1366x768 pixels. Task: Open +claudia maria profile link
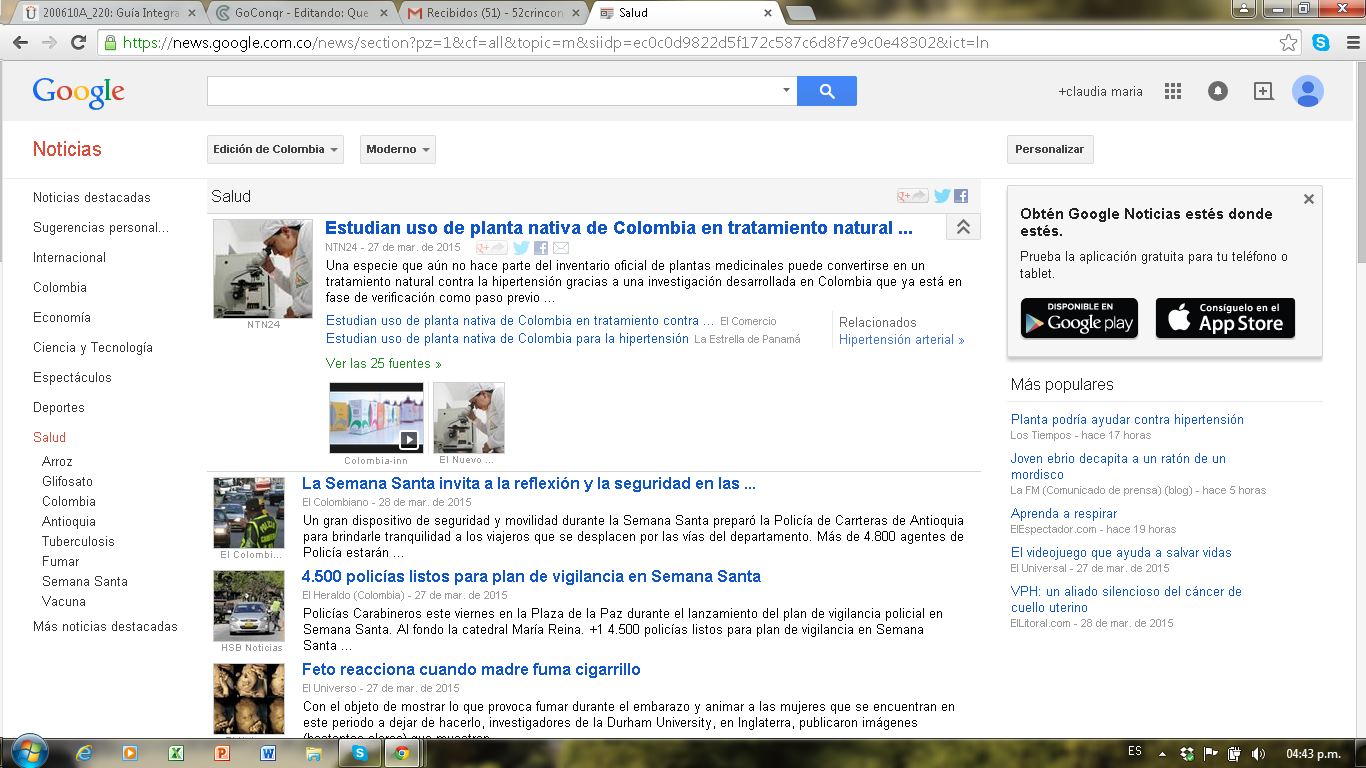click(x=1100, y=91)
